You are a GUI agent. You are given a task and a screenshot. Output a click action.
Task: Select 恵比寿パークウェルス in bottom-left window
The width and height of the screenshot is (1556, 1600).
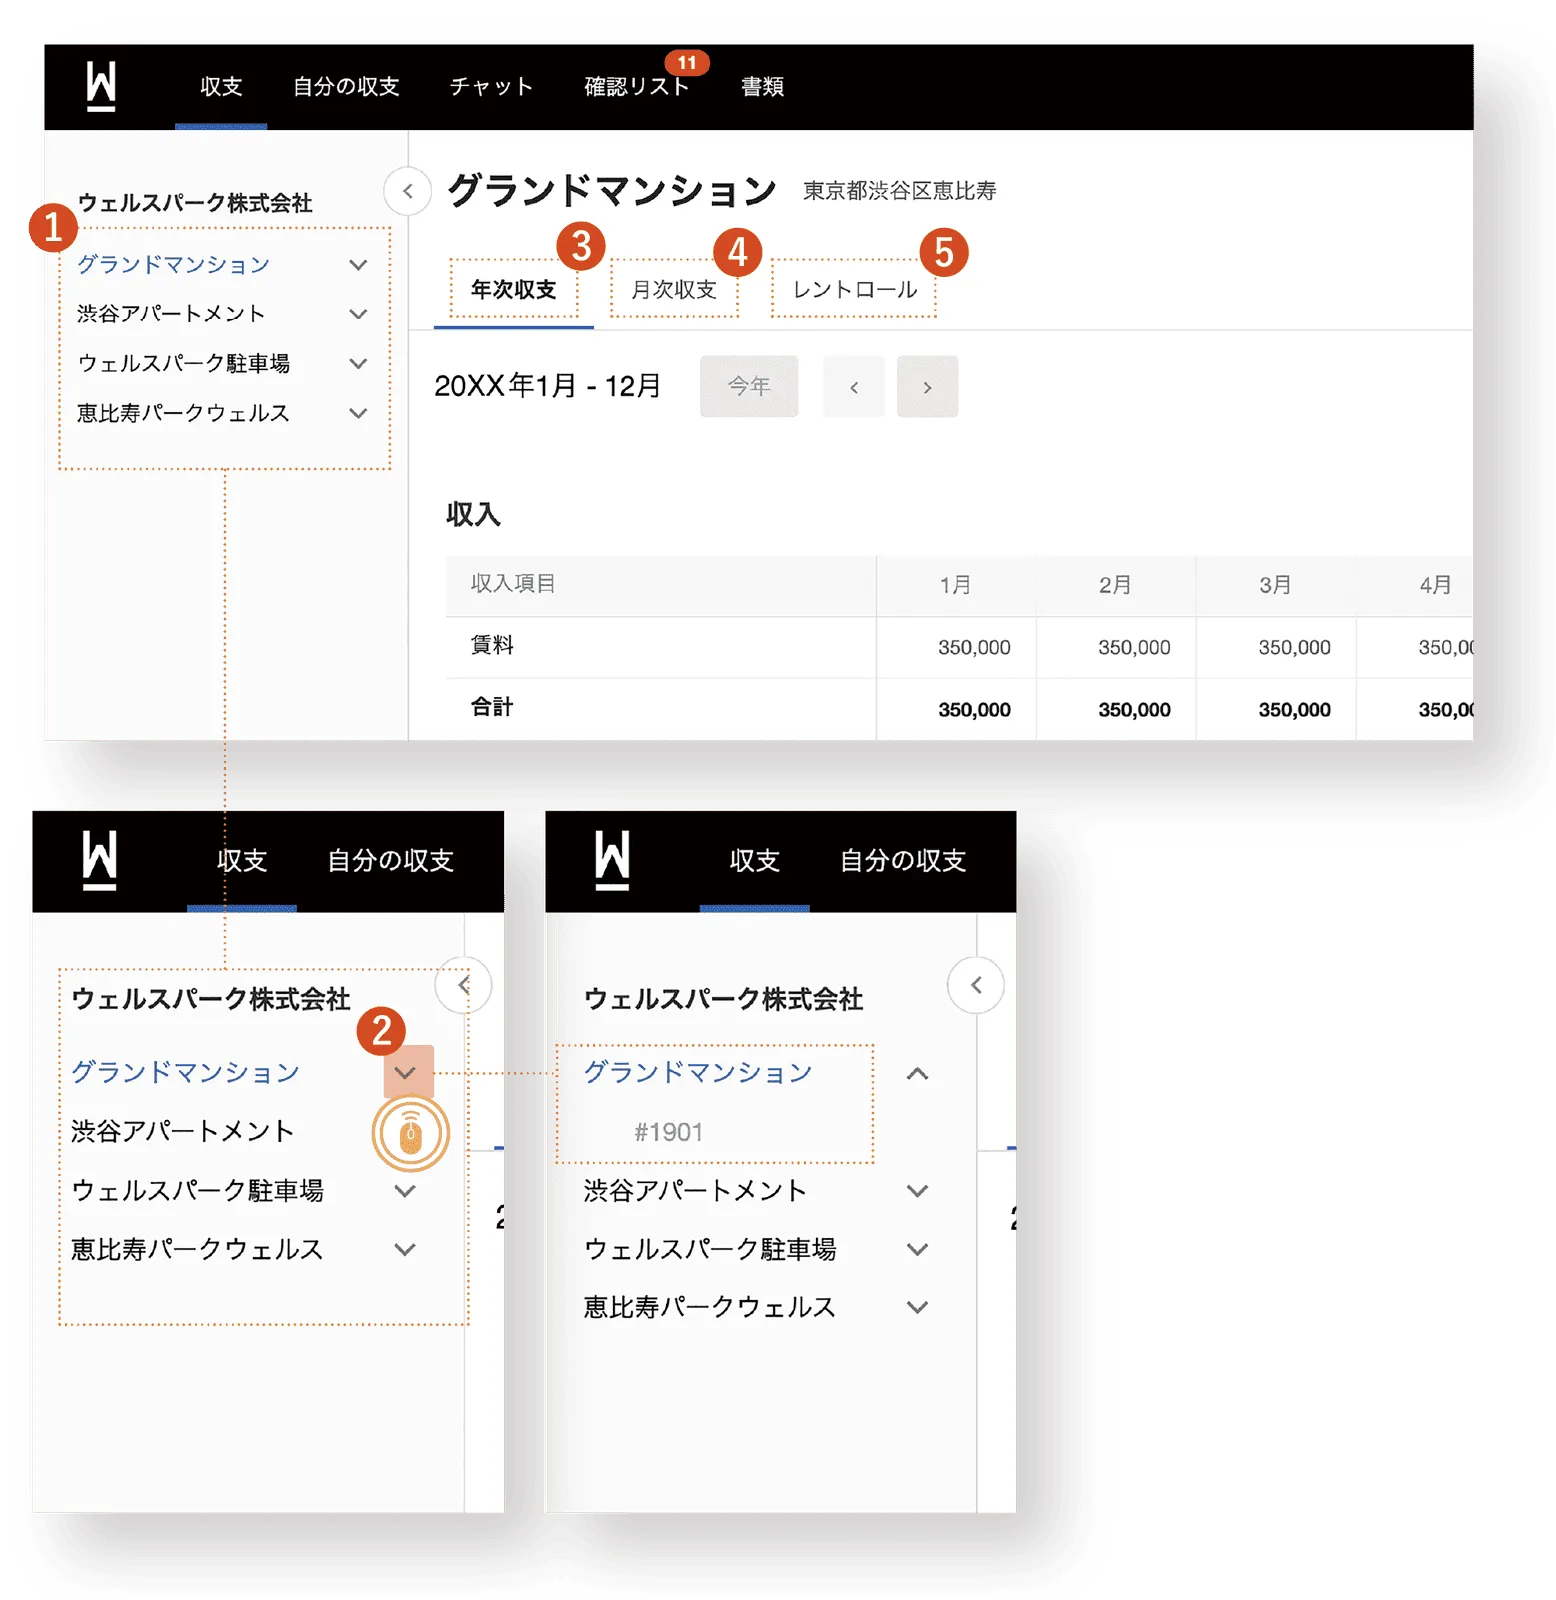point(197,1249)
